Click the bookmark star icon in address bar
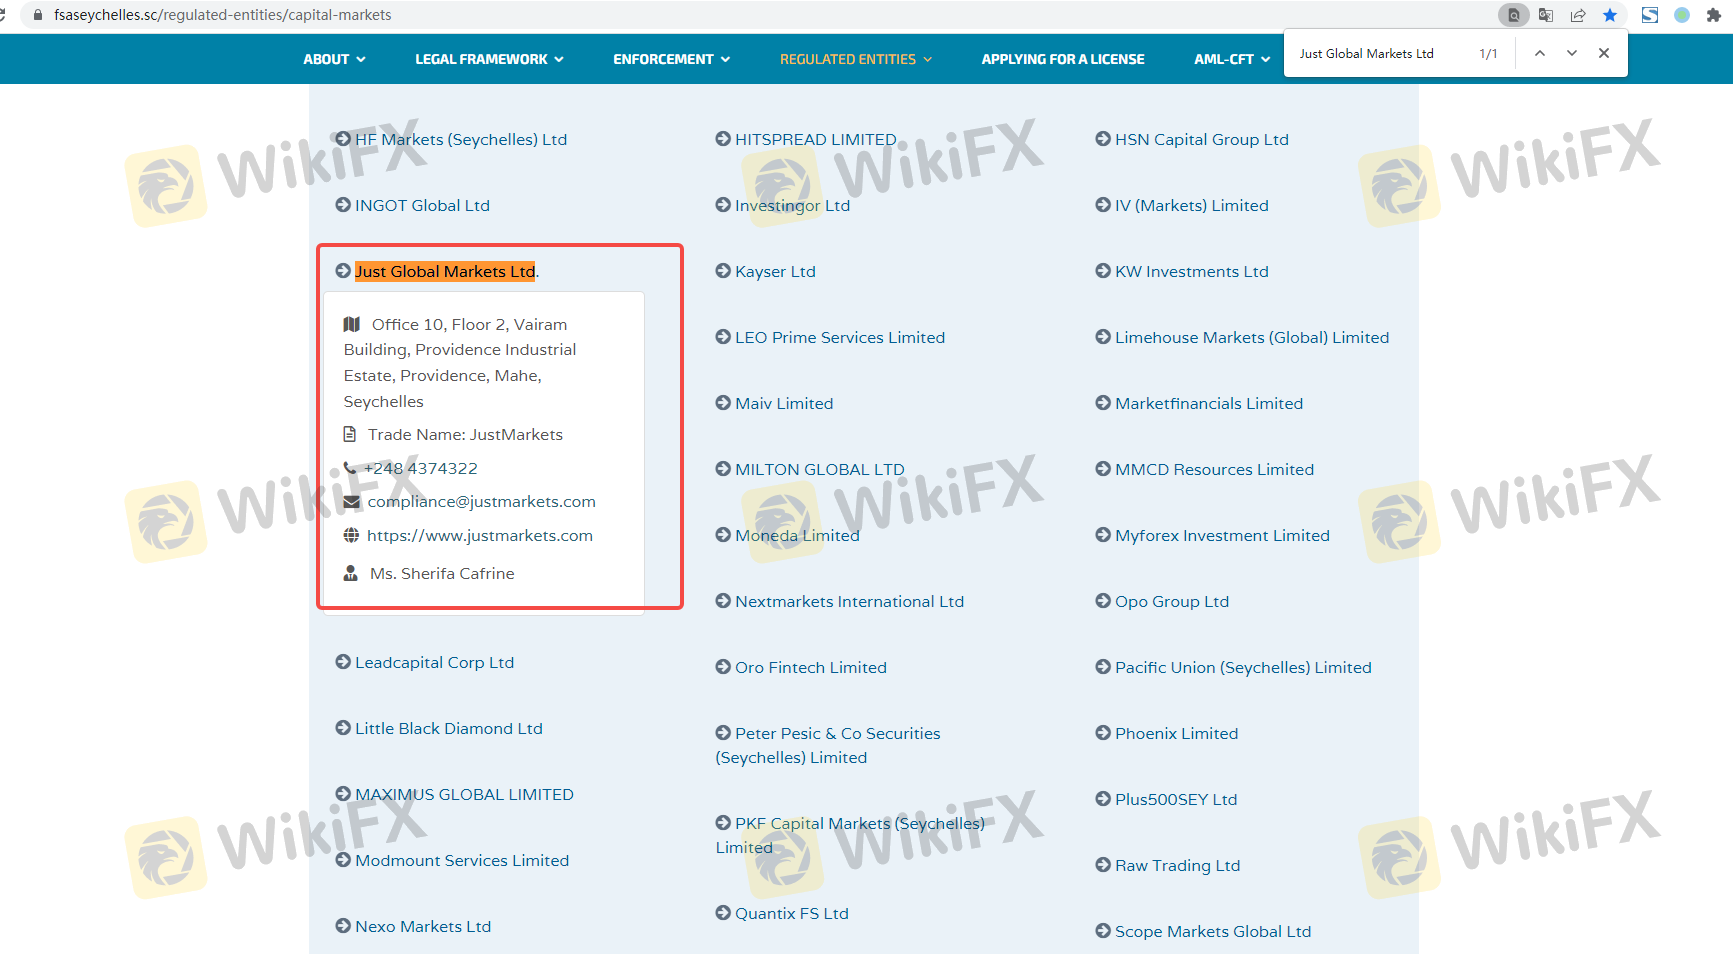 [x=1610, y=15]
